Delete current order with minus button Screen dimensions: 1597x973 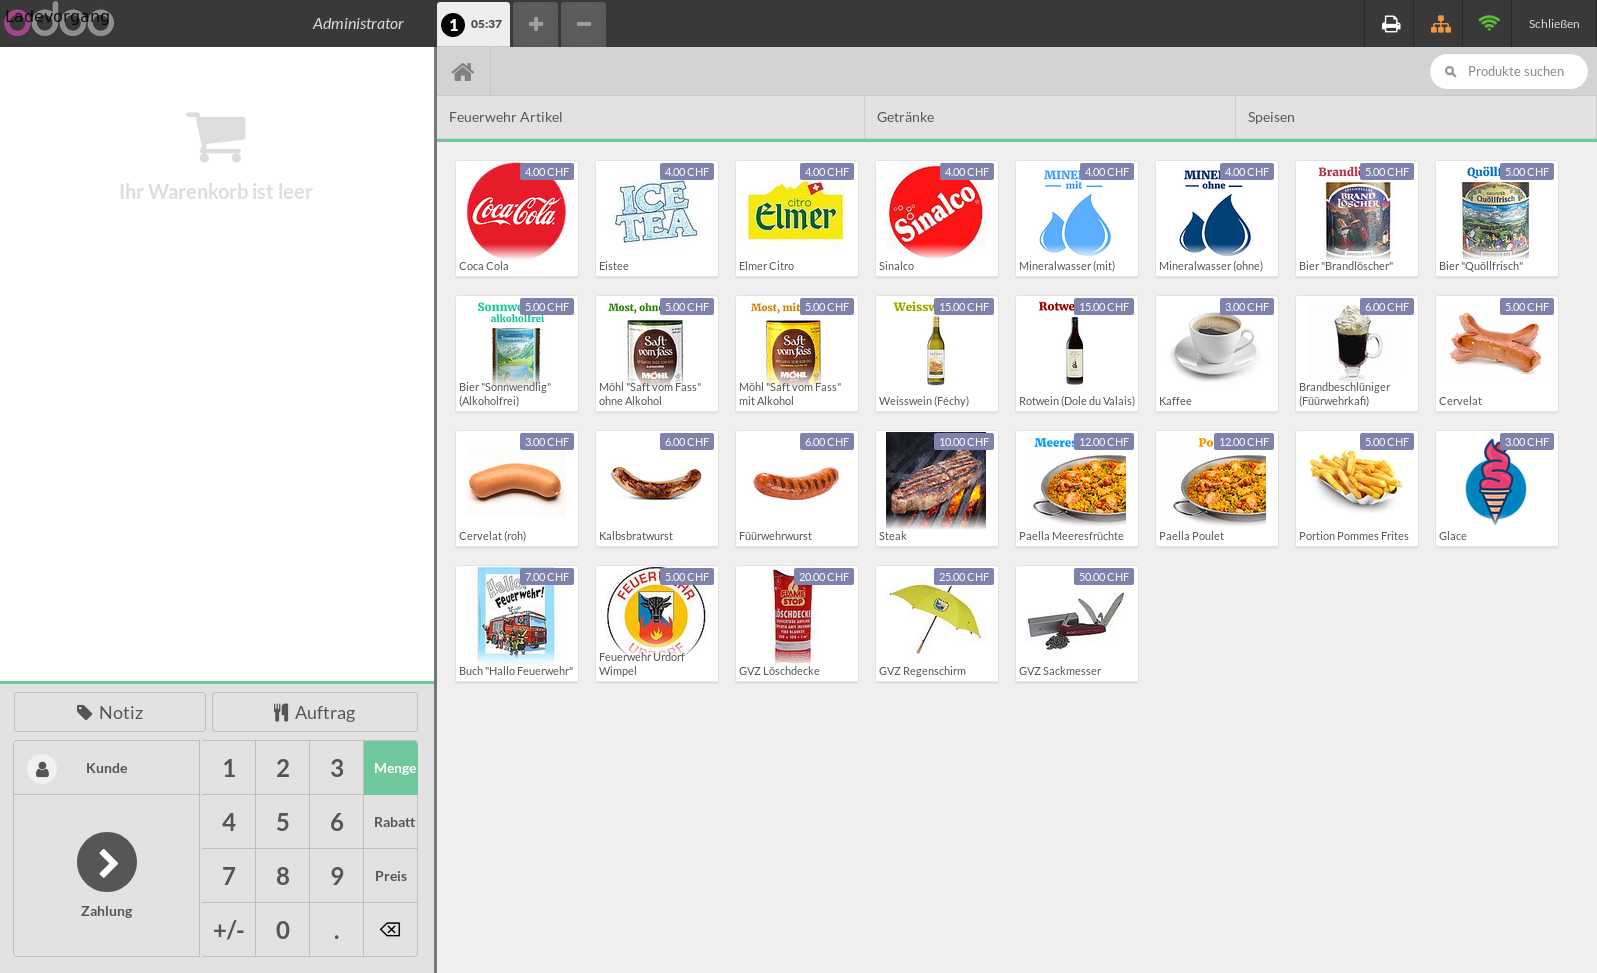coord(583,24)
